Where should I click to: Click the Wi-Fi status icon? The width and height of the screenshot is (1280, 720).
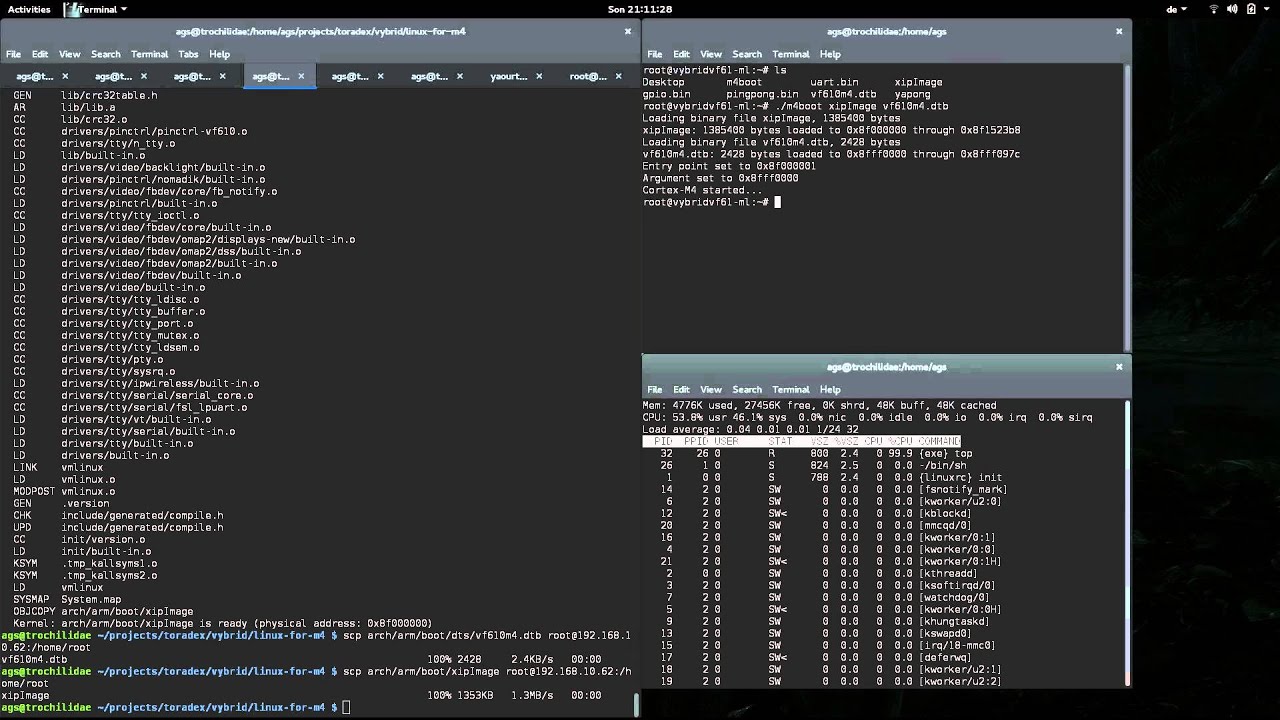tap(1214, 9)
